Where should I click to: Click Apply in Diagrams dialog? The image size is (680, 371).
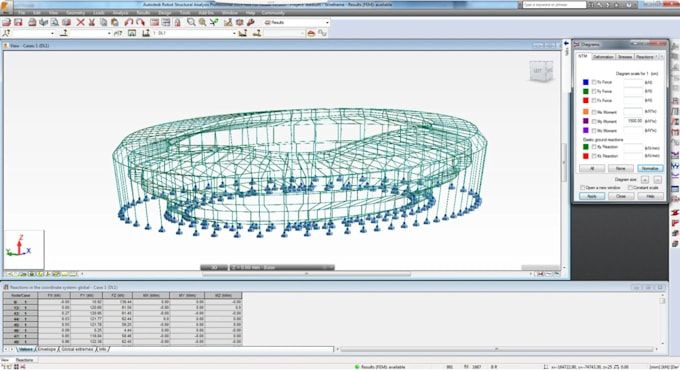(x=592, y=196)
